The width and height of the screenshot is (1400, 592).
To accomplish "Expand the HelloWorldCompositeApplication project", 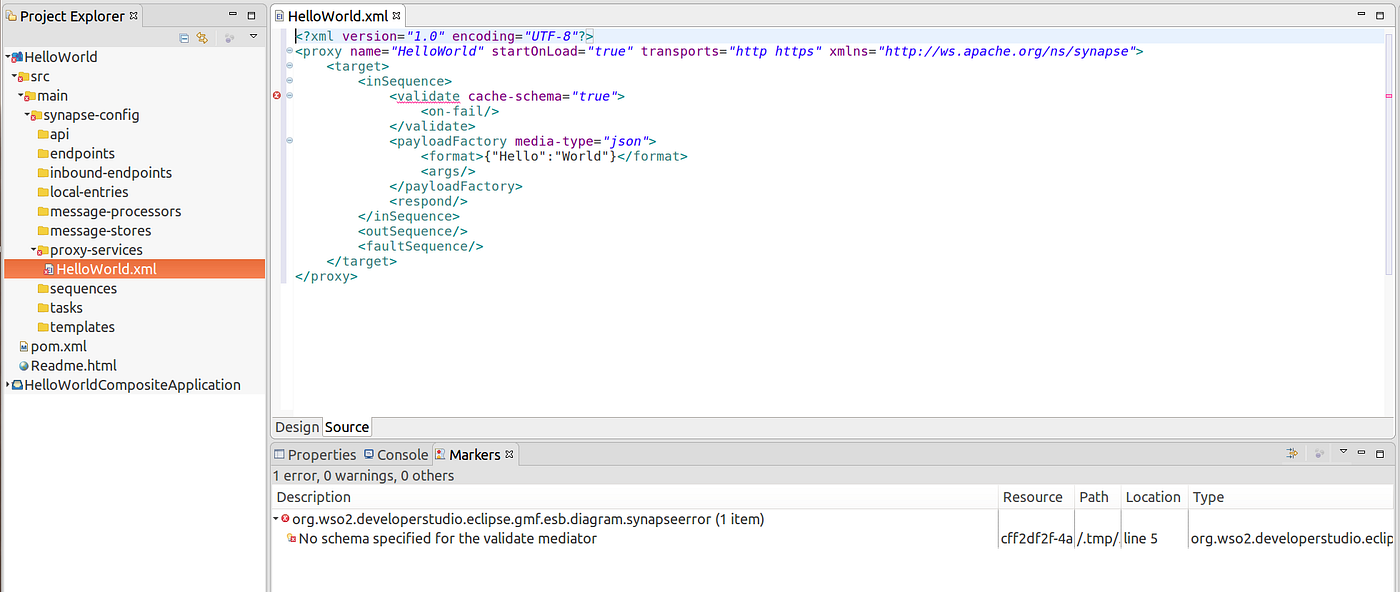I will coord(6,384).
